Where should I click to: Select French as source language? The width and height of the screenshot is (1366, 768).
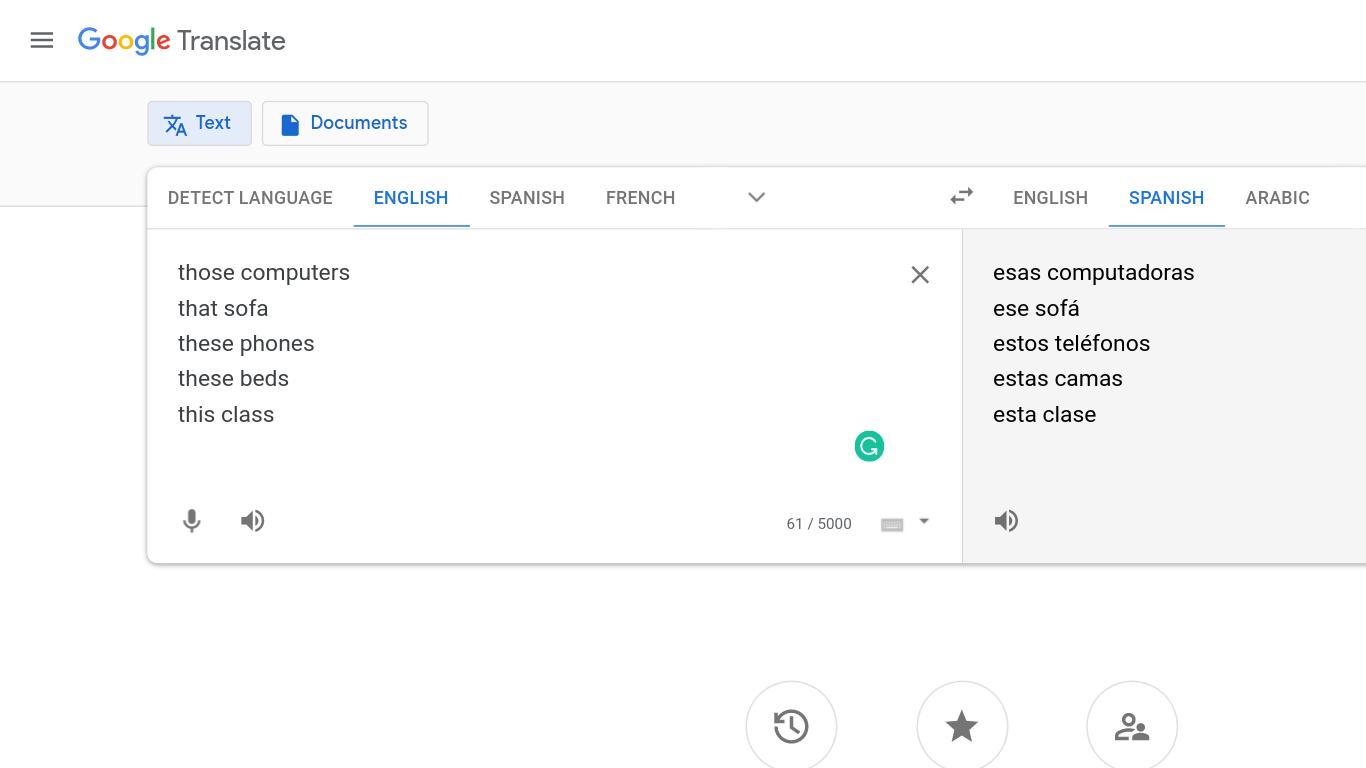pos(640,198)
